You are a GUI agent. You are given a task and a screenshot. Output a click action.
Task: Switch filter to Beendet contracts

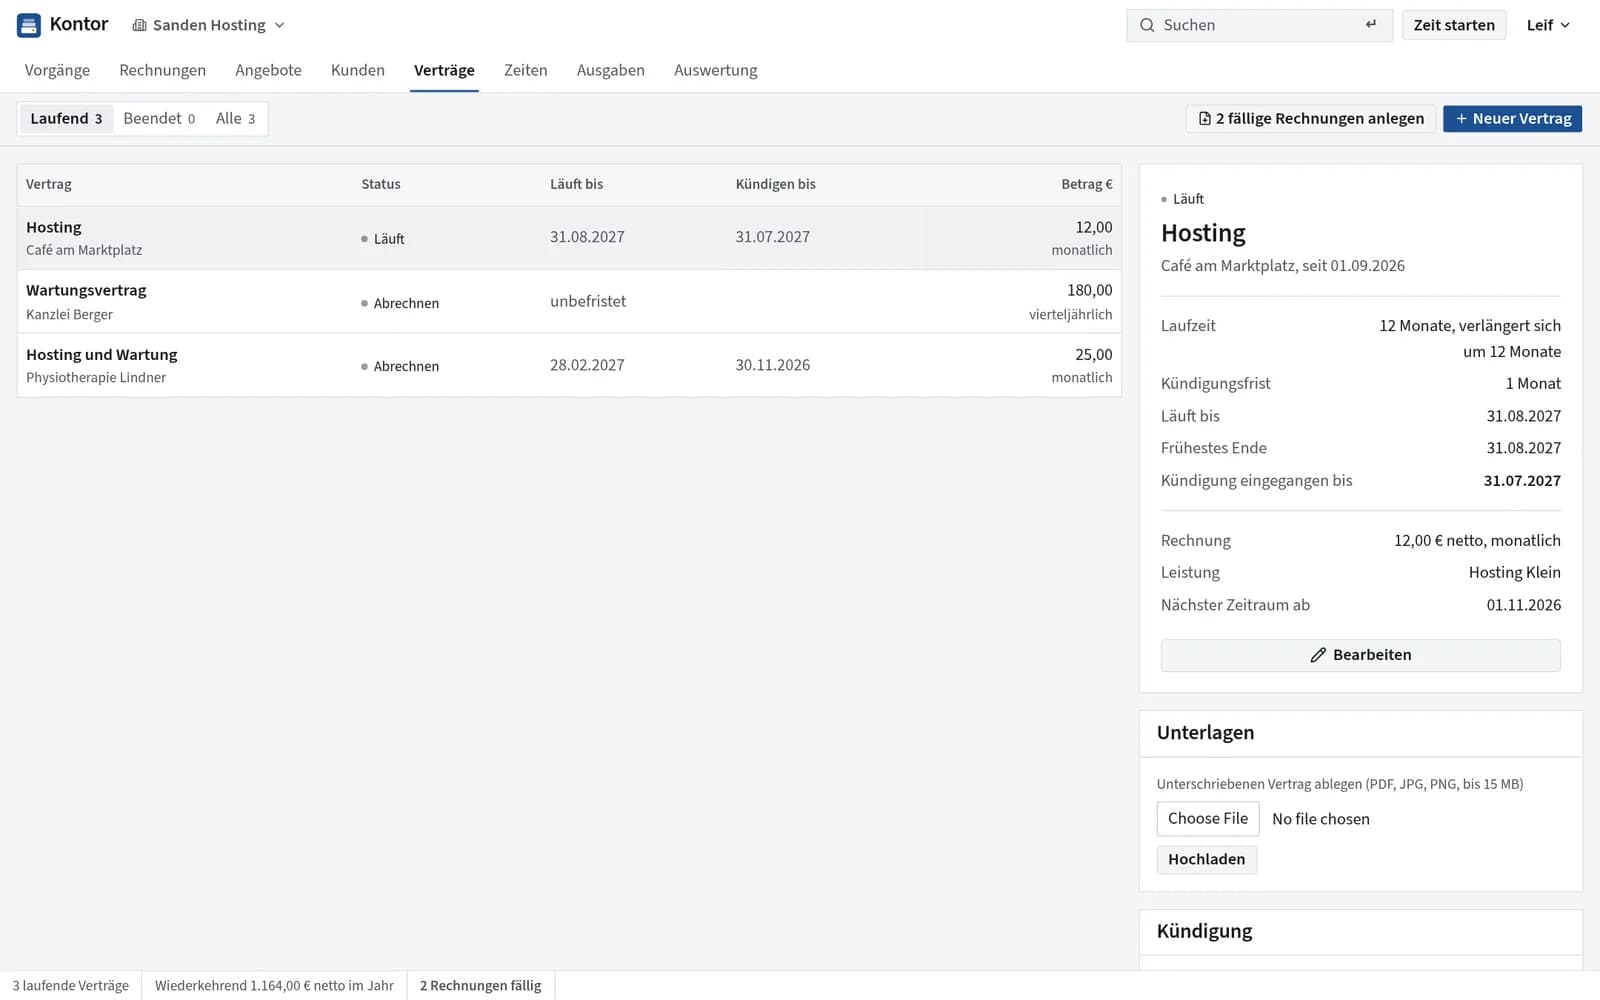[x=159, y=119]
